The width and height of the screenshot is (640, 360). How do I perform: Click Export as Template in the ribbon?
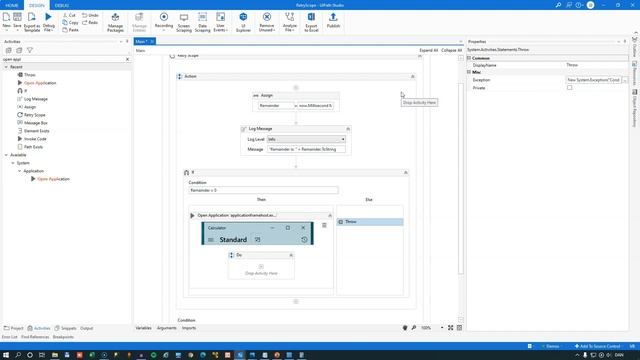[32, 22]
